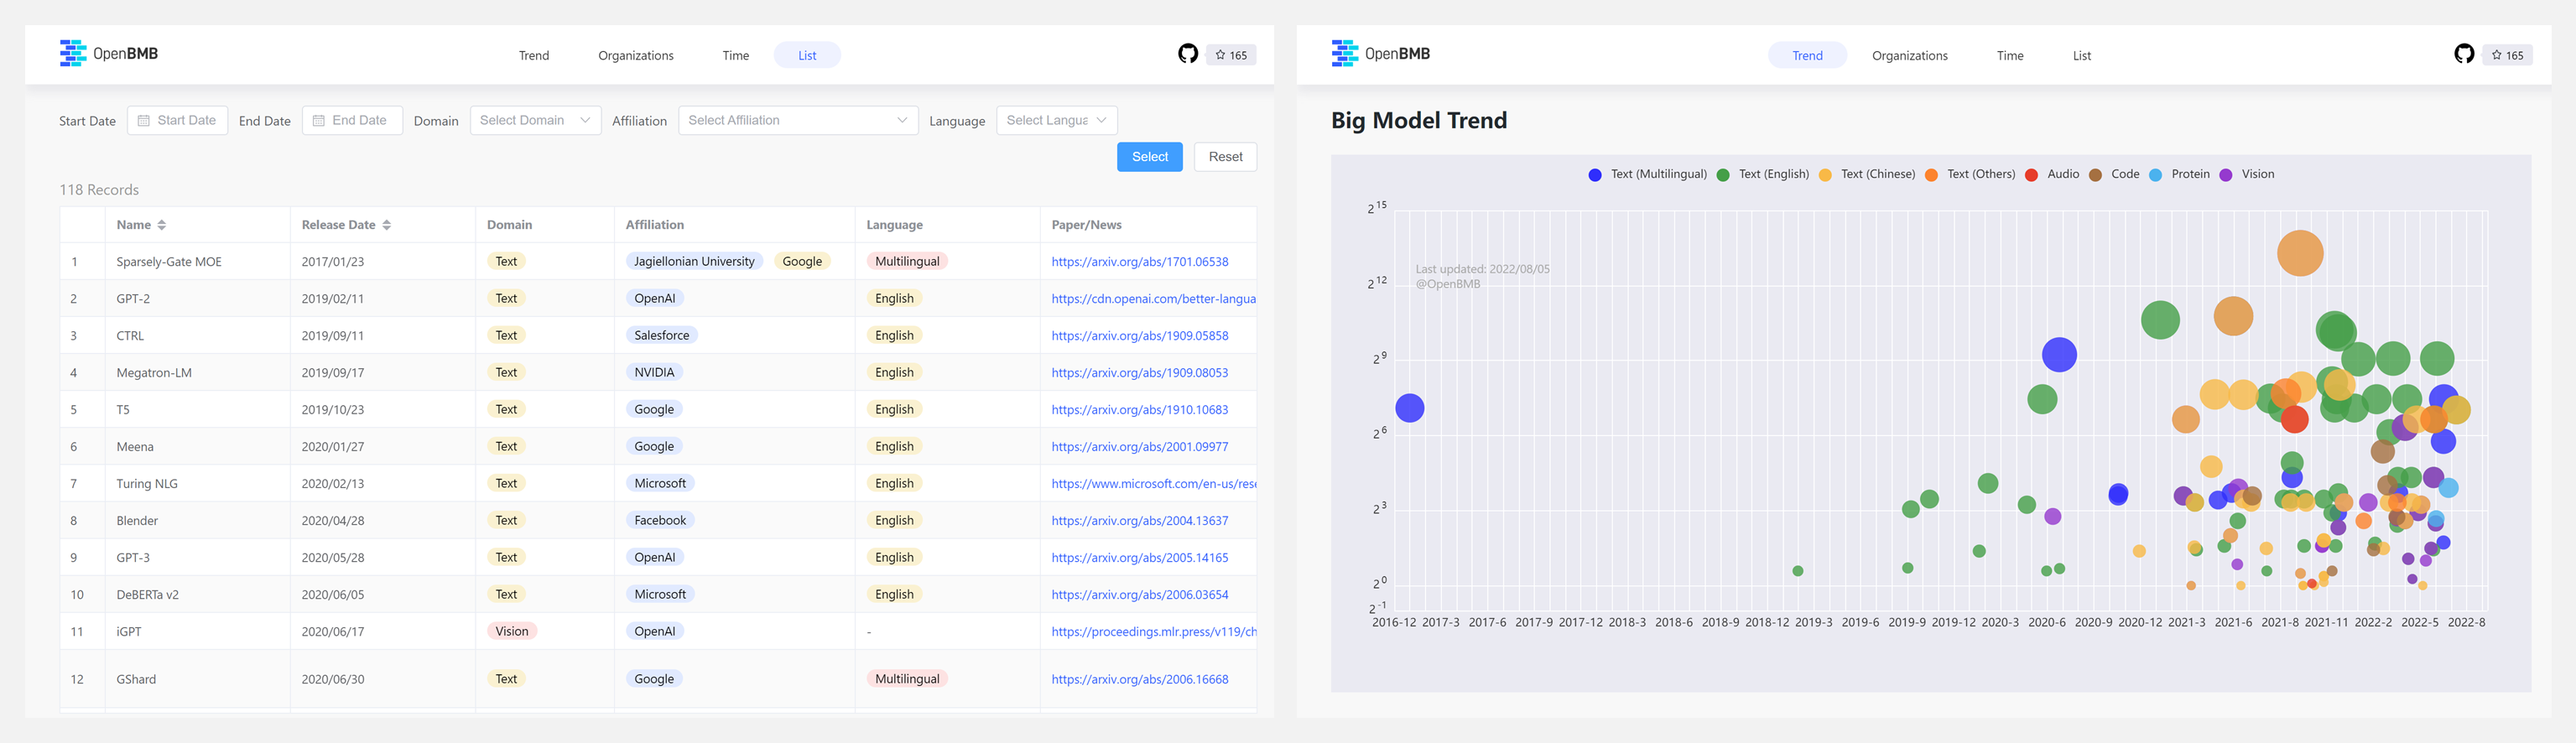Toggle Audio legend entry

coord(2052,175)
